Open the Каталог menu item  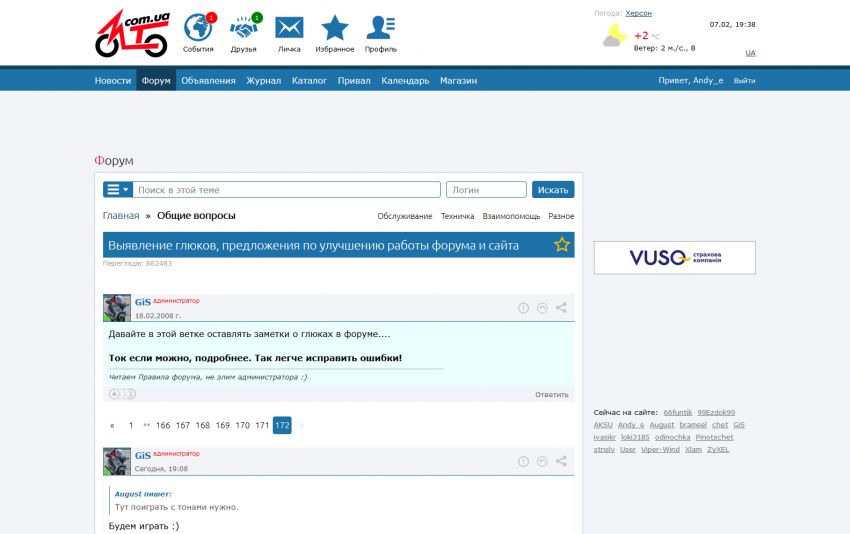309,81
